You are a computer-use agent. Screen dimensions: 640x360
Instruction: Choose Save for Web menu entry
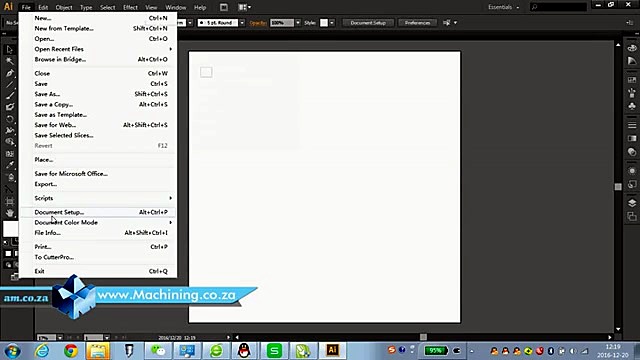(x=98, y=125)
